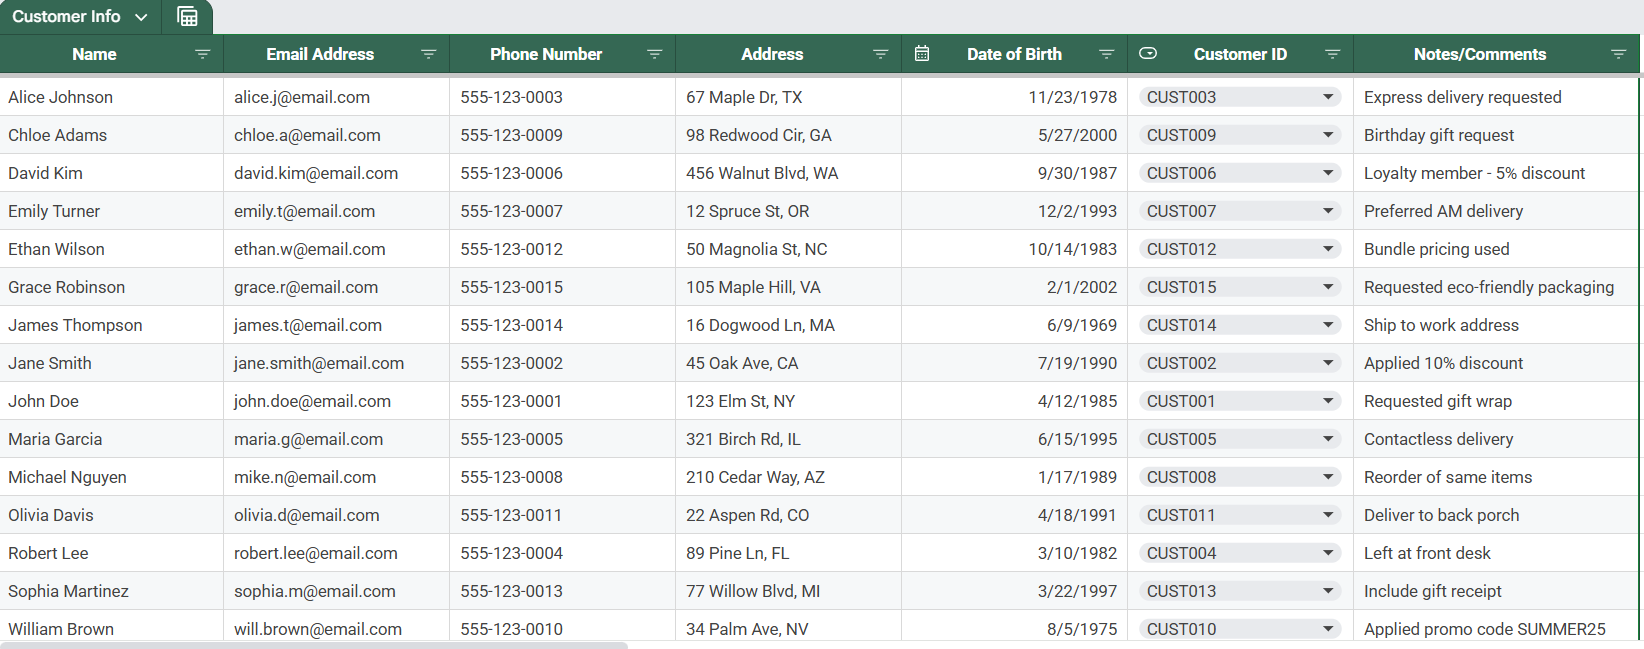Open filter for Phone Number column
1644x649 pixels.
pyautogui.click(x=654, y=54)
